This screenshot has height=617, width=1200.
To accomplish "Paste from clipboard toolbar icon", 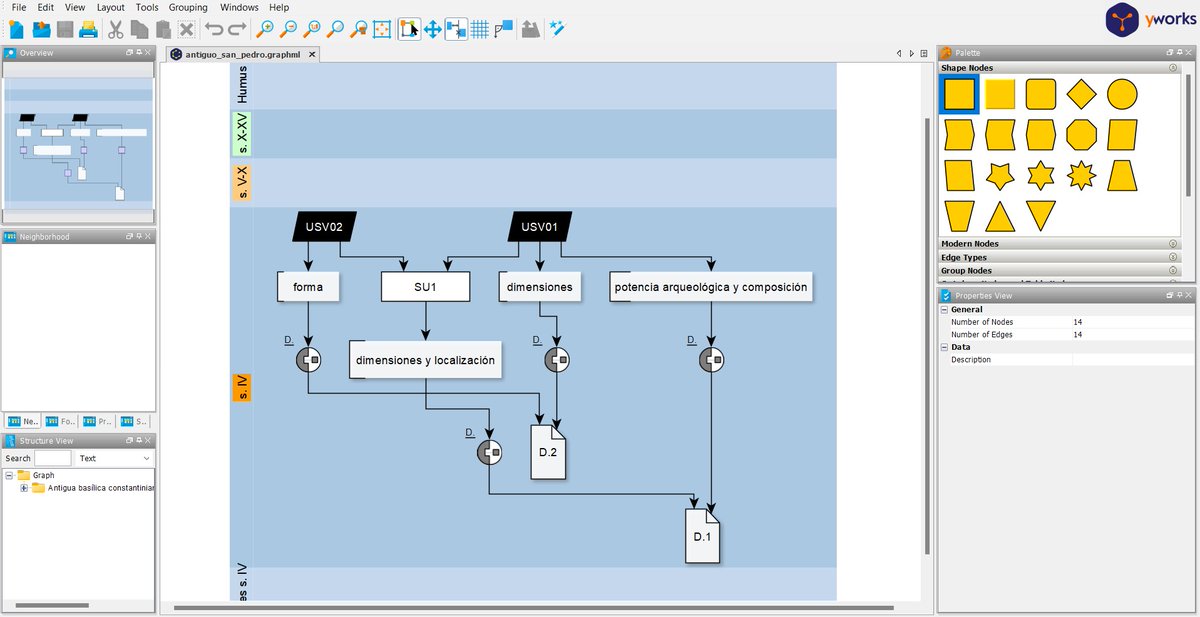I will 162,29.
